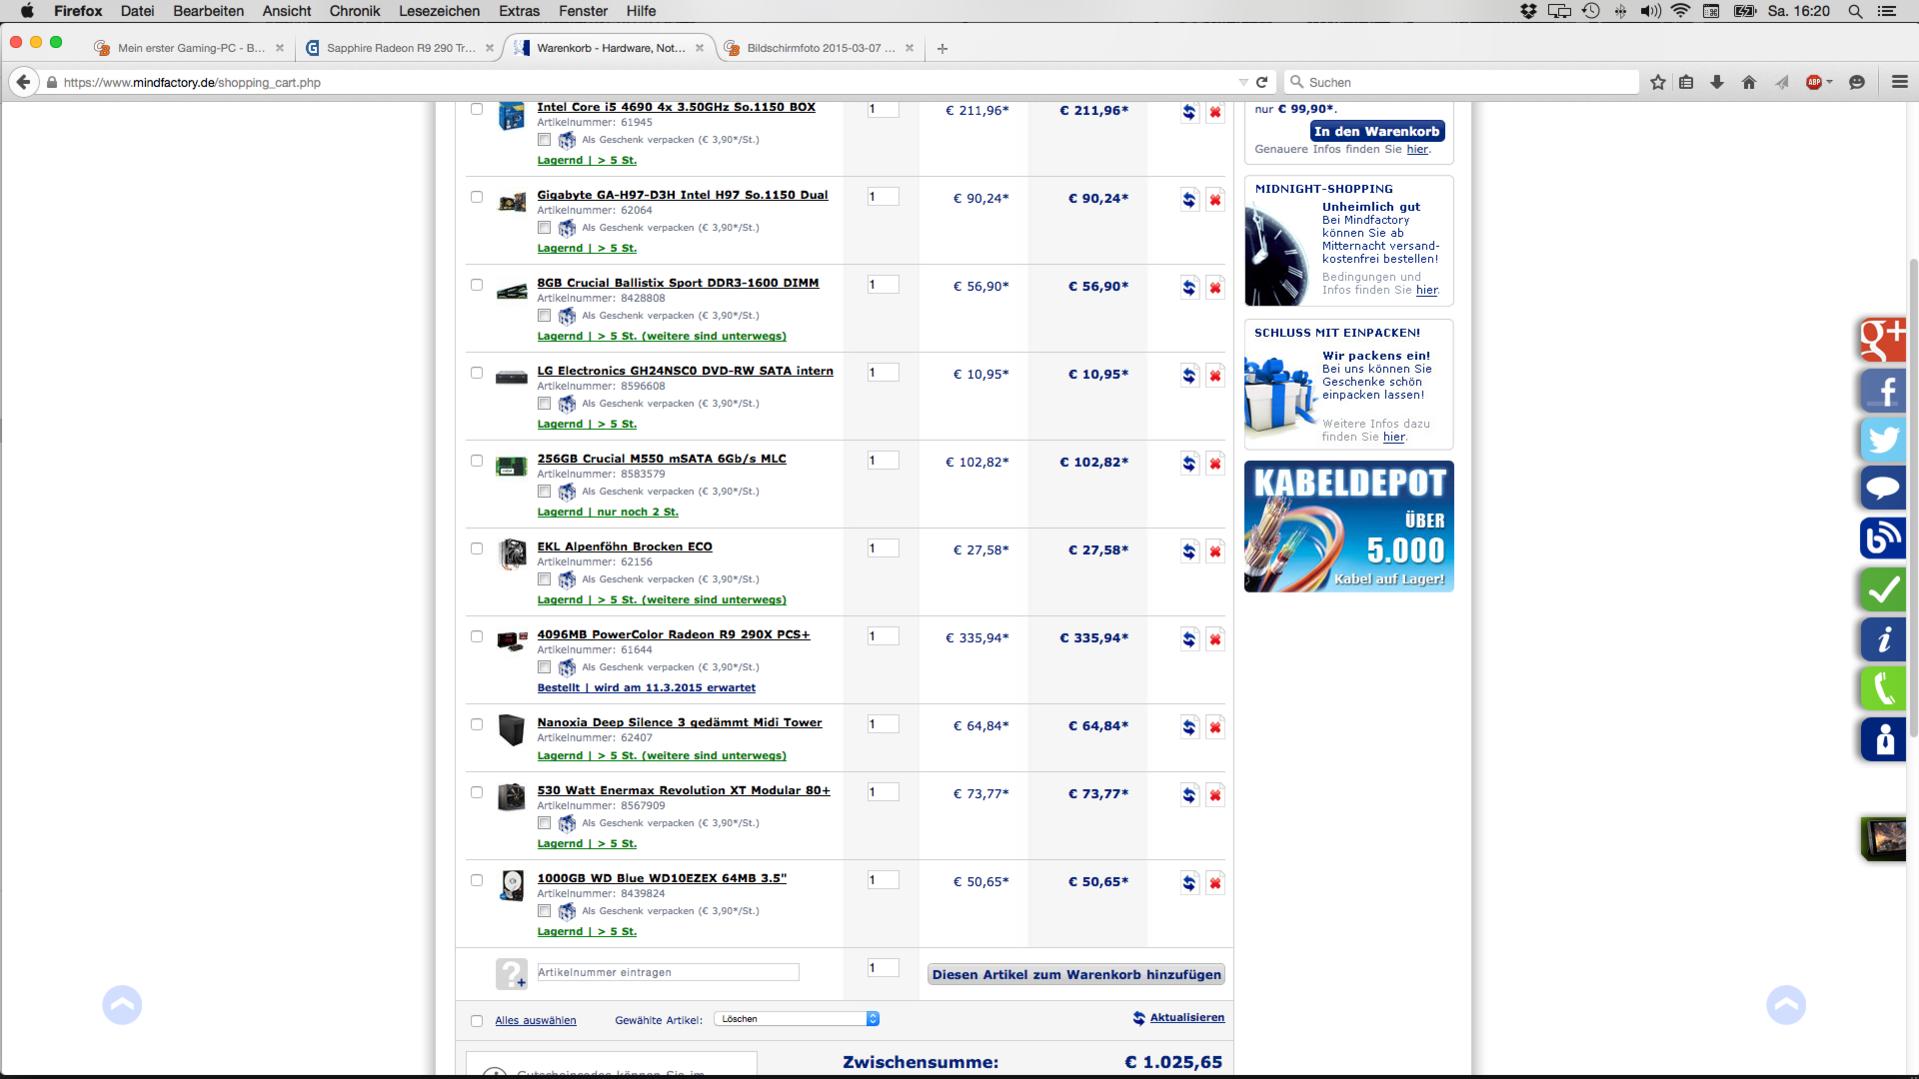Image resolution: width=1919 pixels, height=1079 pixels.
Task: Click the green checkmark side button
Action: pos(1884,590)
